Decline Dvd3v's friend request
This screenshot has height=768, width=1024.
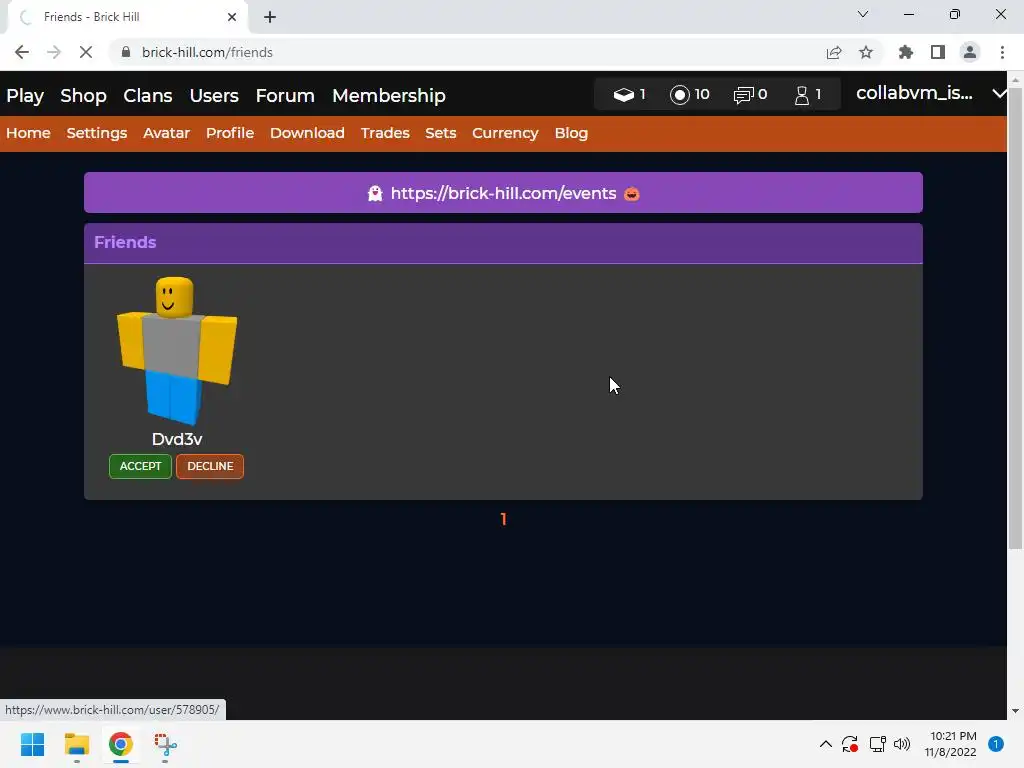[x=210, y=466]
